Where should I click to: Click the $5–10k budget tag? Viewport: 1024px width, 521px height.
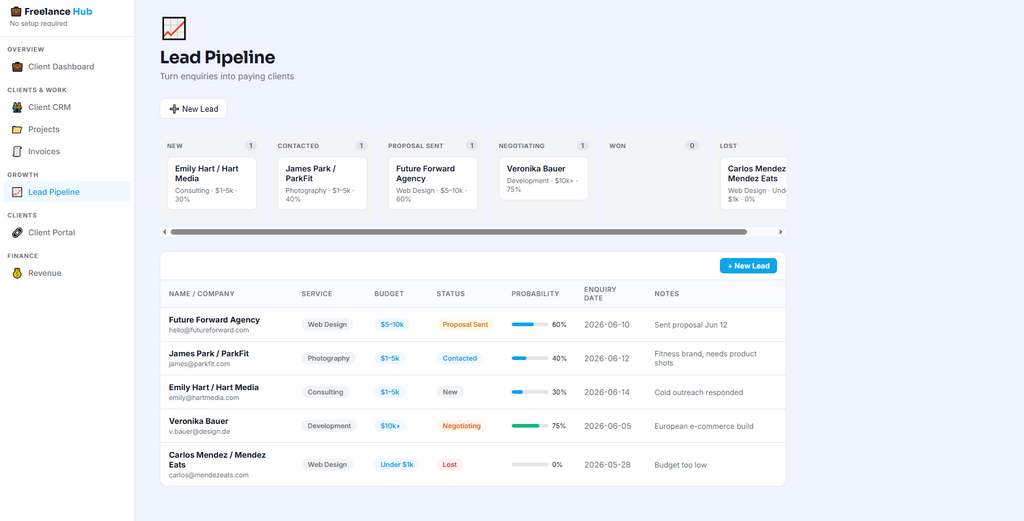(392, 324)
